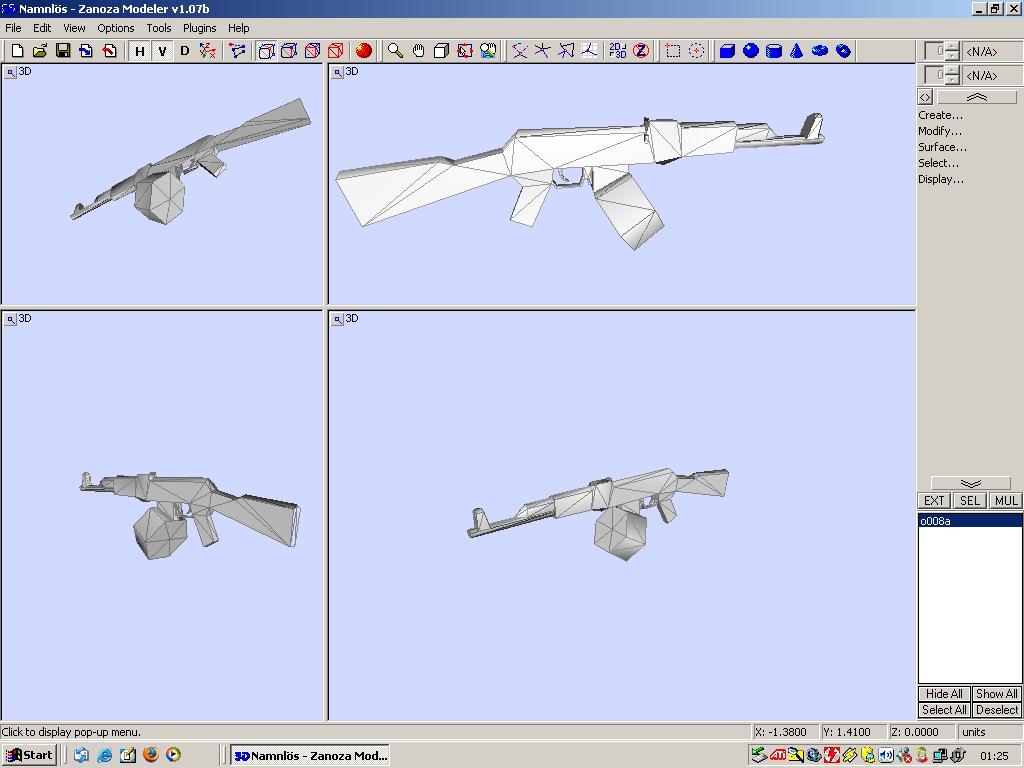Click the blue torus primitive icon
Screen dimensions: 1024x768
pyautogui.click(x=820, y=51)
